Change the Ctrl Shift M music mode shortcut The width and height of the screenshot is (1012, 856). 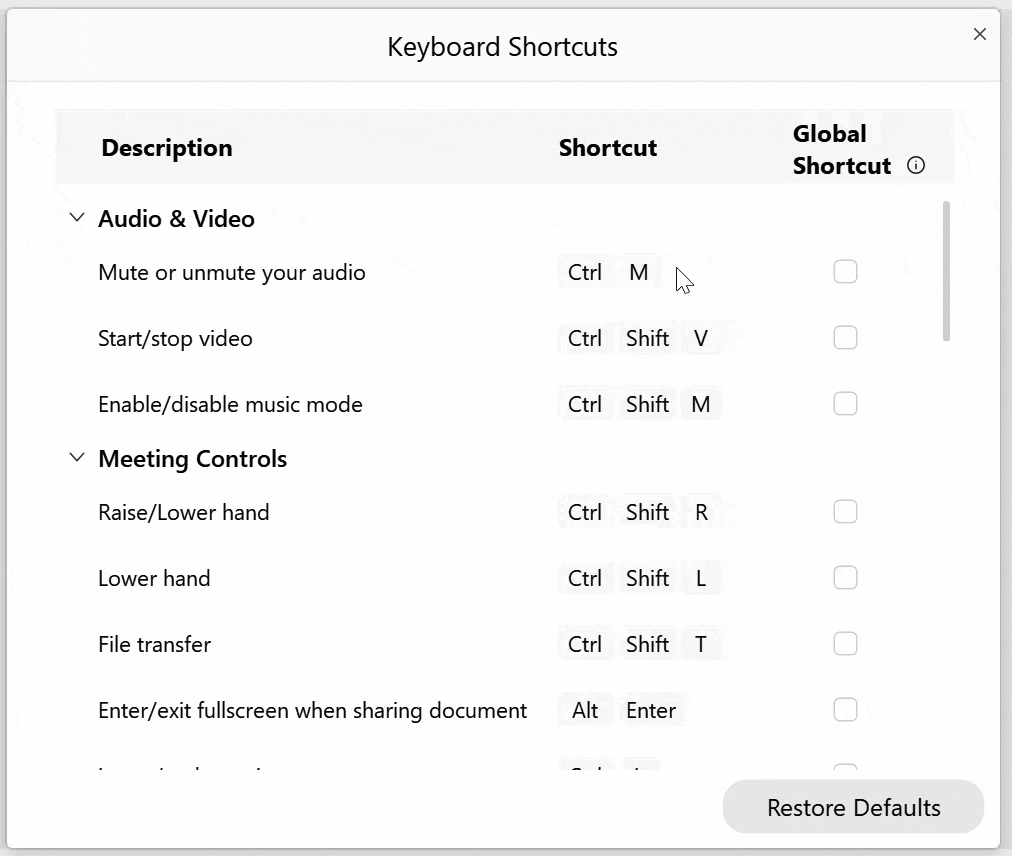tap(638, 404)
